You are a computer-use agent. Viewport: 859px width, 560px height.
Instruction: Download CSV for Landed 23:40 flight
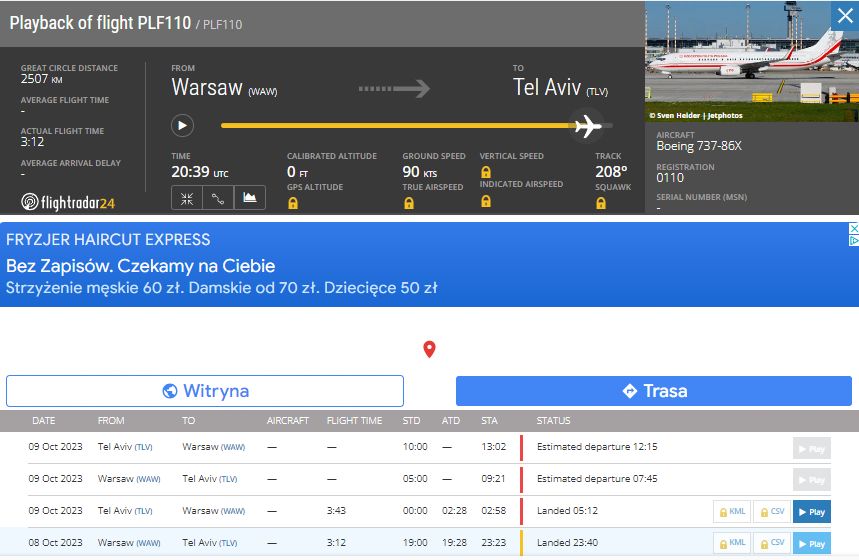pyautogui.click(x=772, y=544)
